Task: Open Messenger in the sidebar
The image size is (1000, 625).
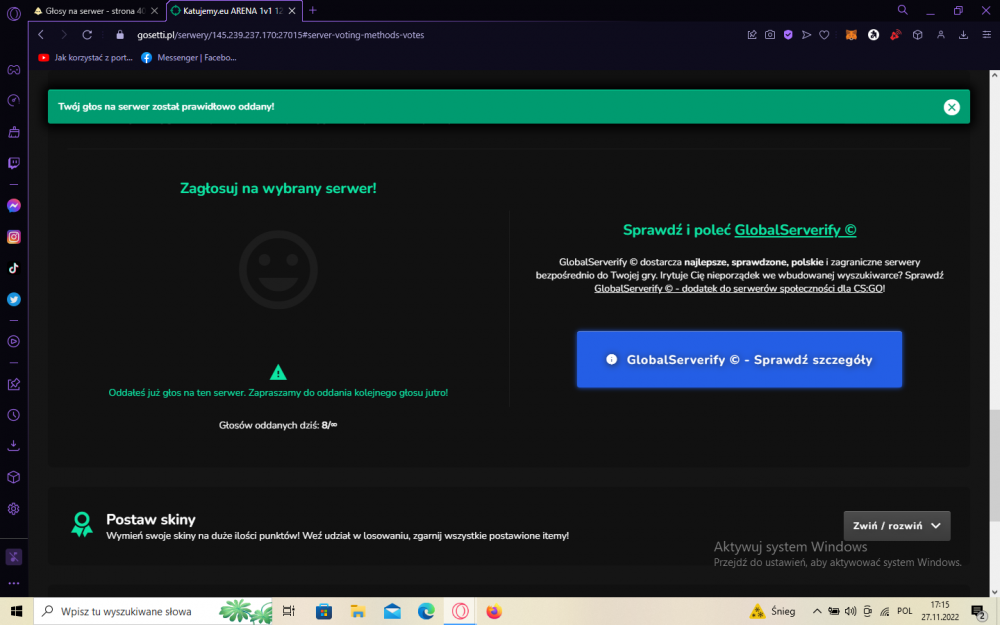Action: (x=13, y=205)
